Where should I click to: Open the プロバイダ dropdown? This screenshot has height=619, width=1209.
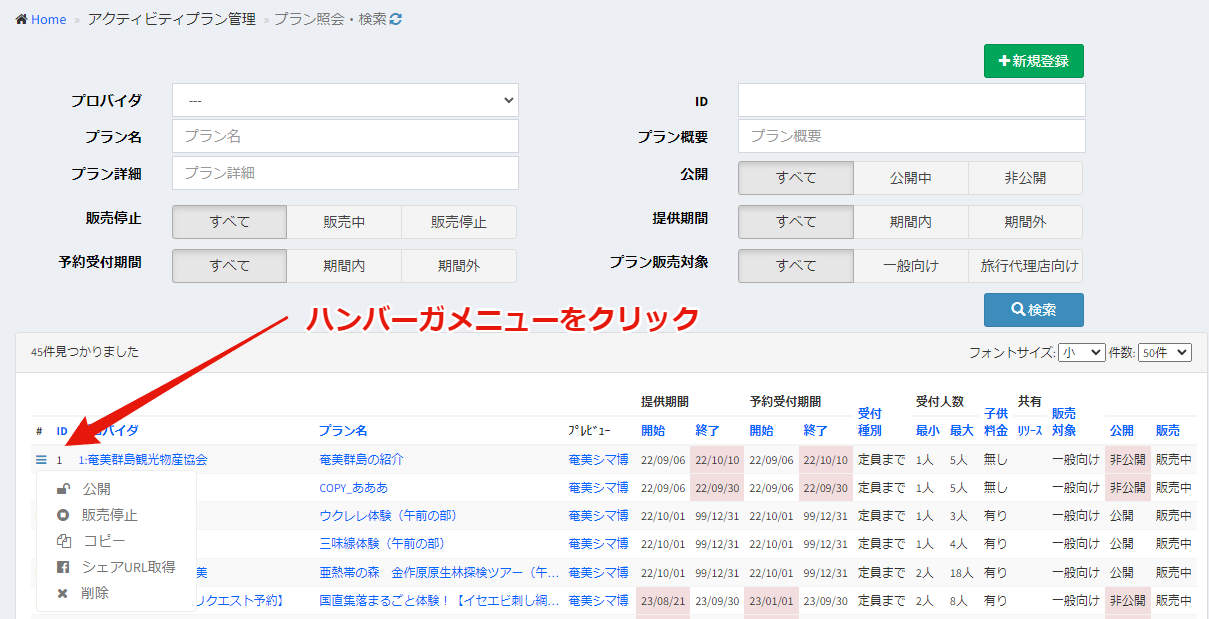pos(346,100)
